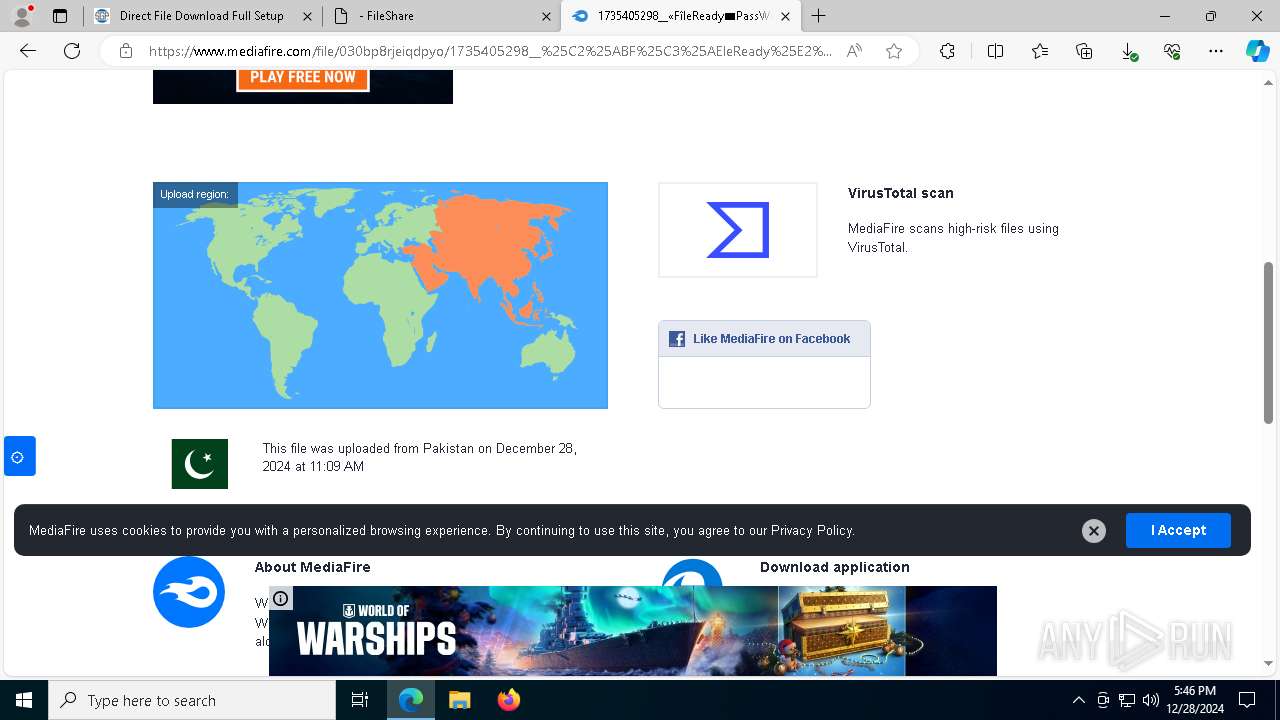The image size is (1280, 720).
Task: Click the Upload region world map
Action: pyautogui.click(x=380, y=295)
